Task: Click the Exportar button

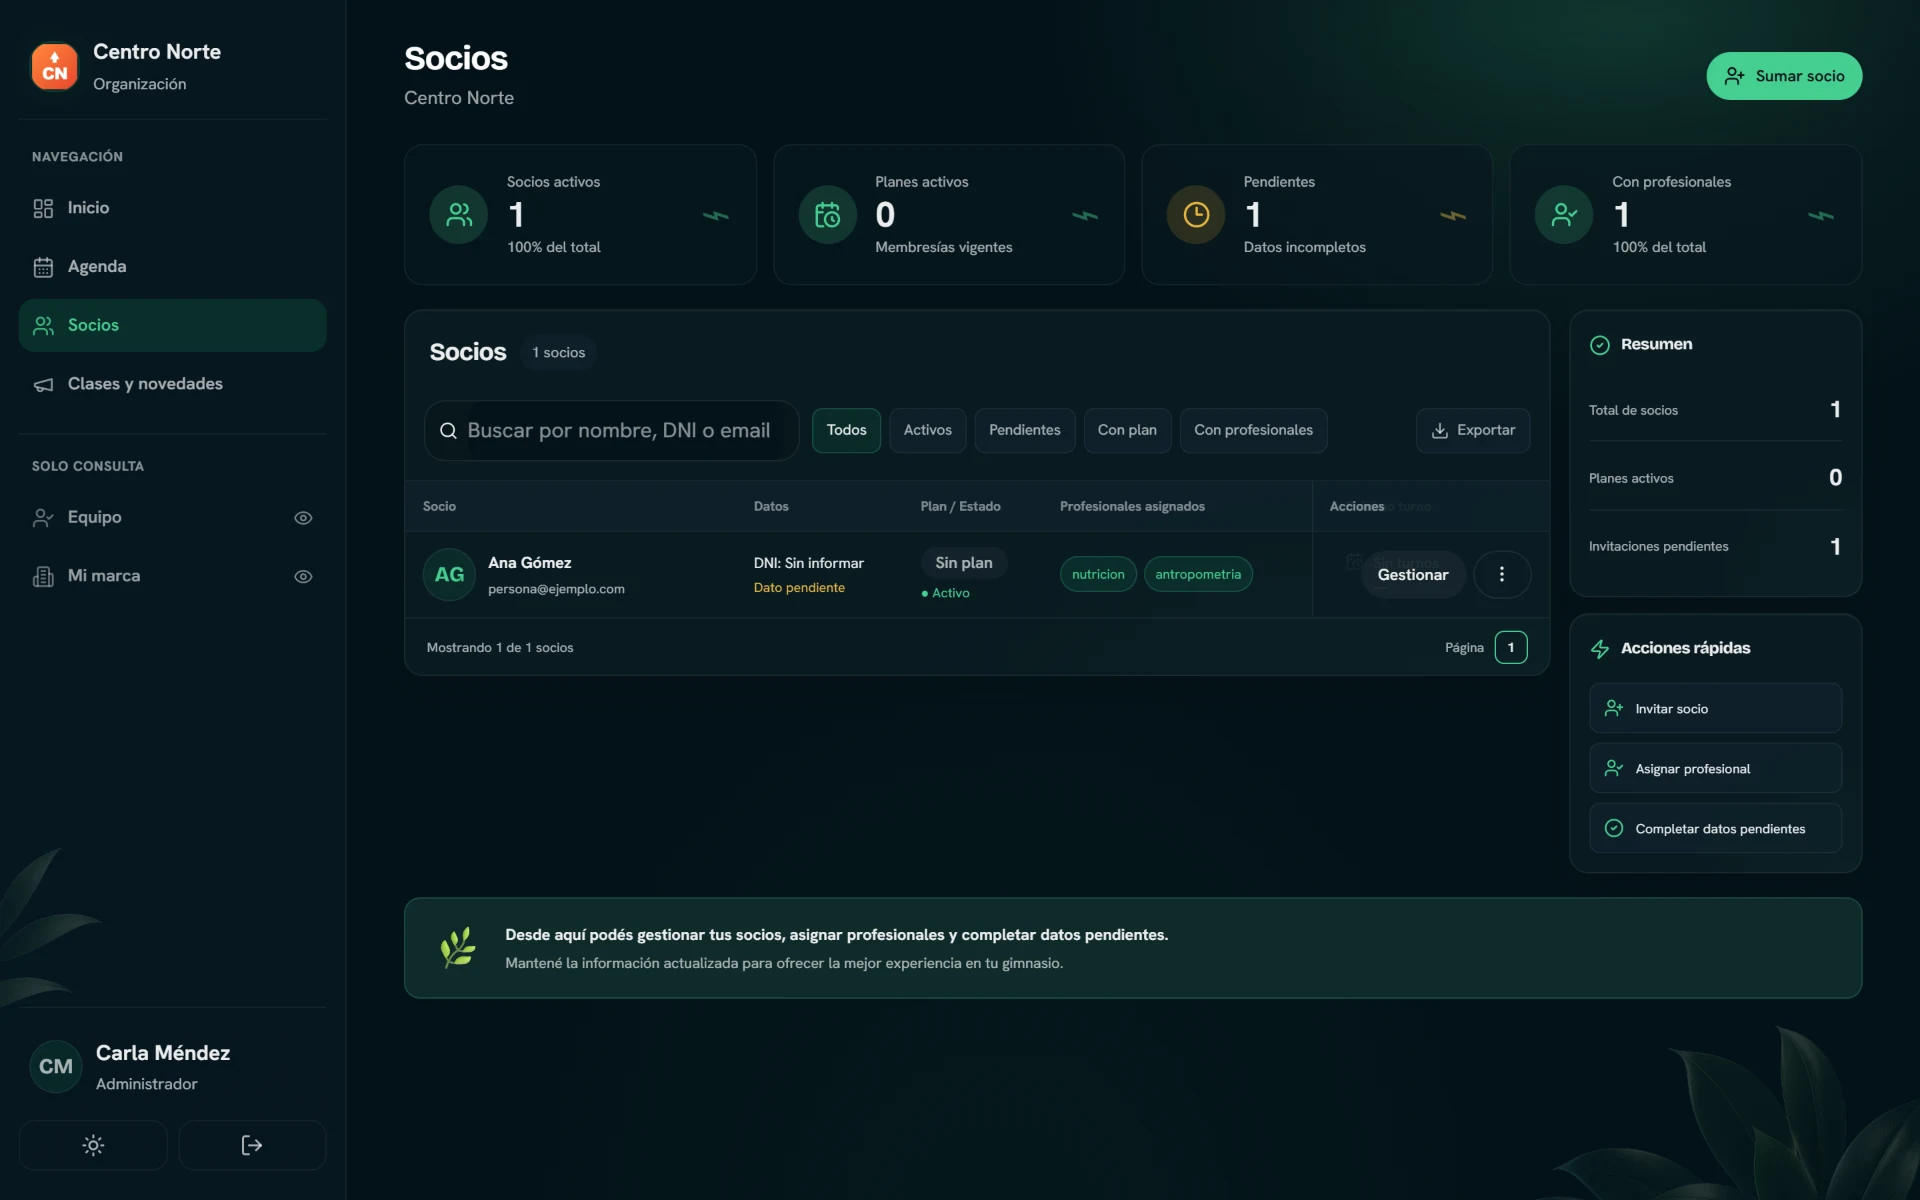Action: pyautogui.click(x=1473, y=430)
